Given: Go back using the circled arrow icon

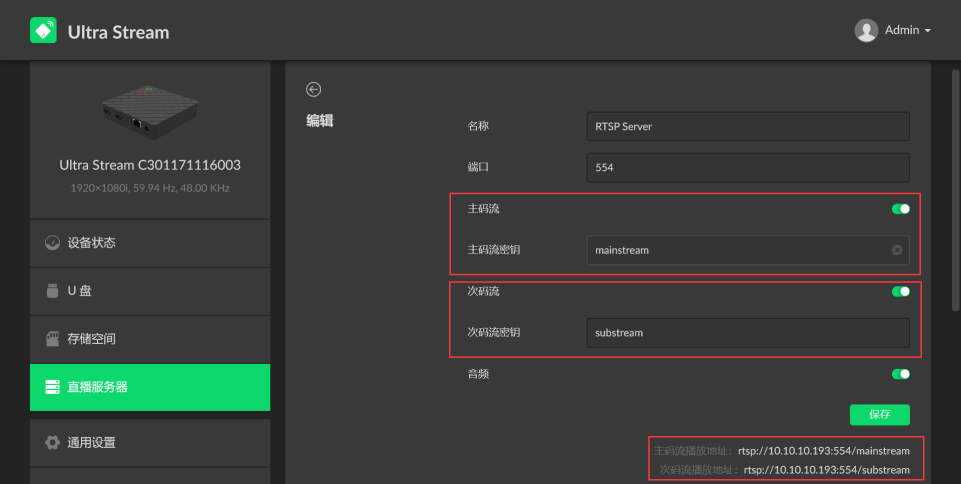Looking at the screenshot, I should [313, 89].
